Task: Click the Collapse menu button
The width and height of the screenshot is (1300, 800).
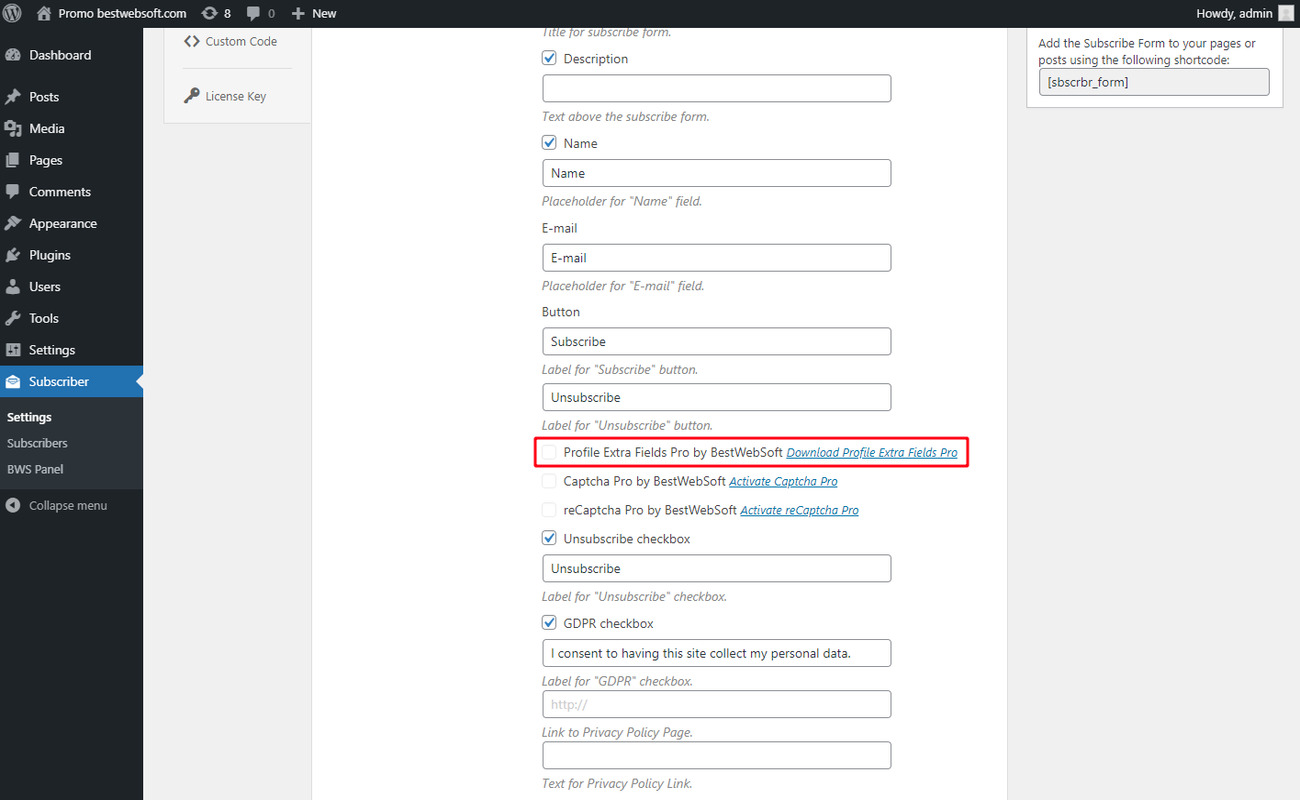Action: coord(56,505)
